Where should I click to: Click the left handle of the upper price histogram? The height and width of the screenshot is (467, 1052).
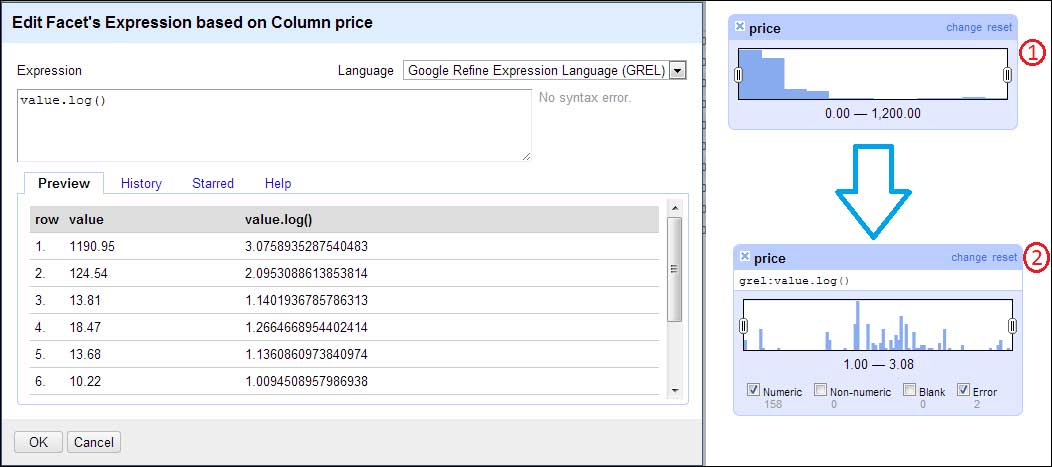point(739,75)
